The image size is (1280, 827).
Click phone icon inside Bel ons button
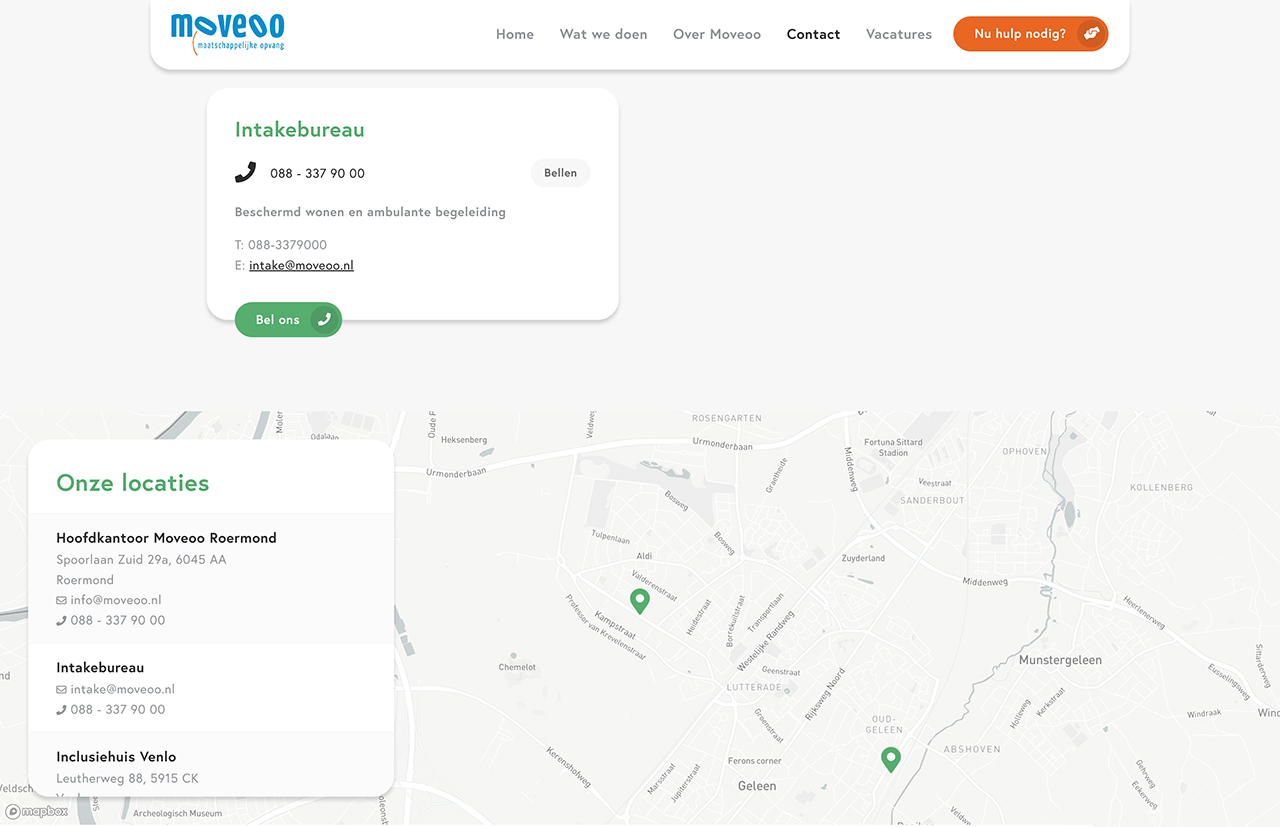[323, 320]
